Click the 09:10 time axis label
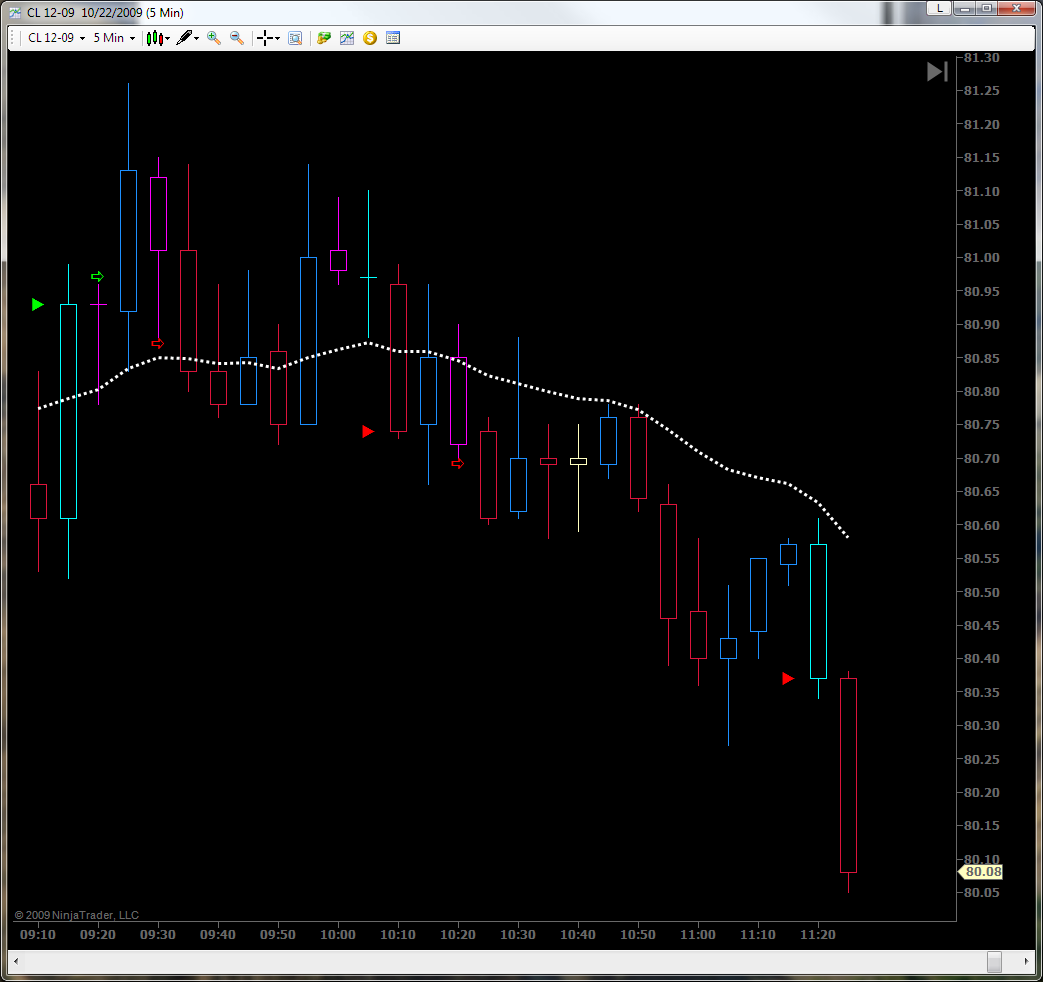Image resolution: width=1043 pixels, height=982 pixels. pos(38,935)
